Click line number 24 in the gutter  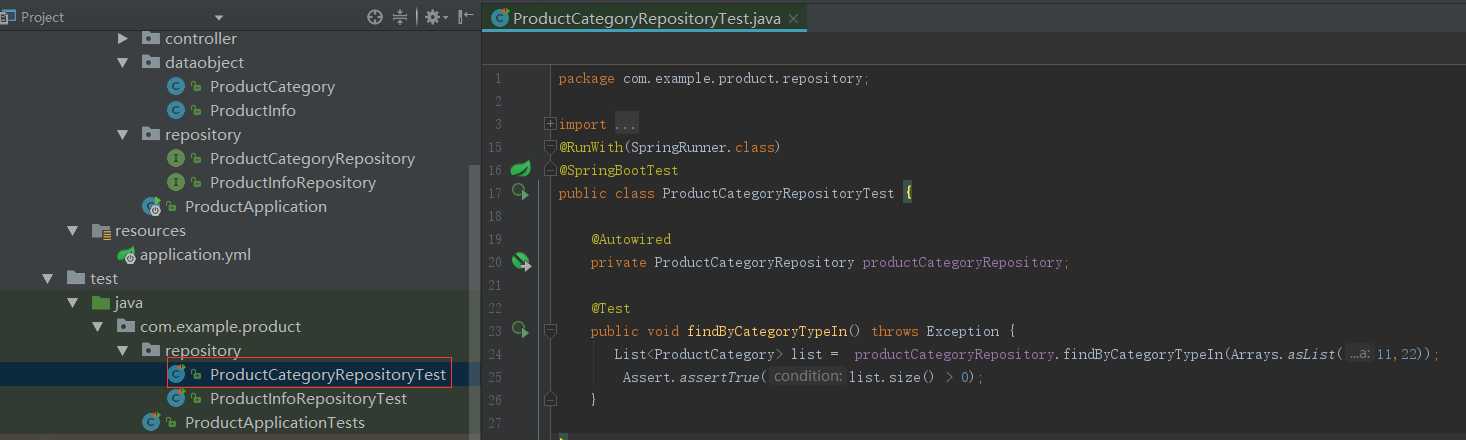(x=494, y=354)
